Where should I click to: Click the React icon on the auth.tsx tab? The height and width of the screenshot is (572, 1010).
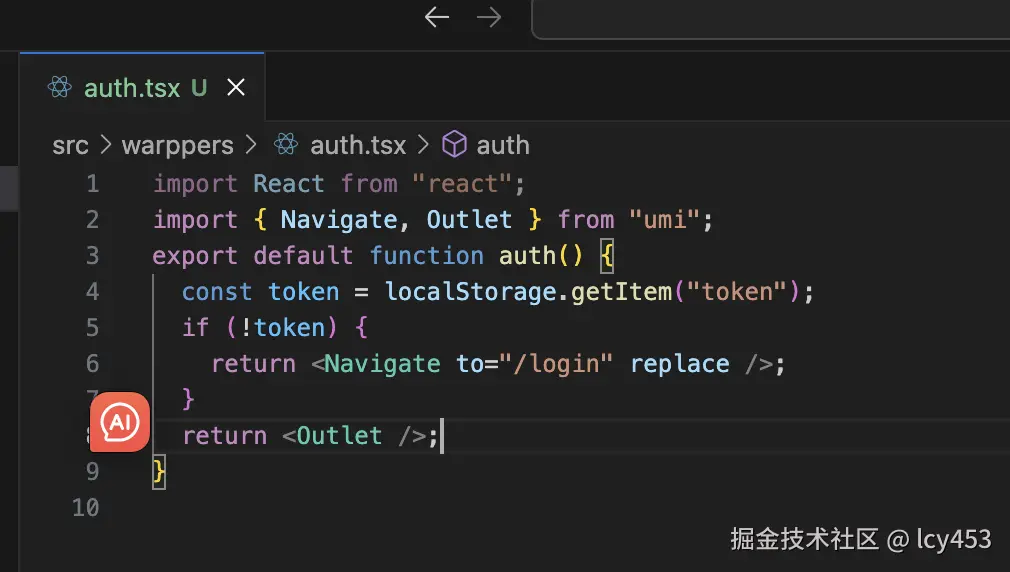pyautogui.click(x=60, y=88)
